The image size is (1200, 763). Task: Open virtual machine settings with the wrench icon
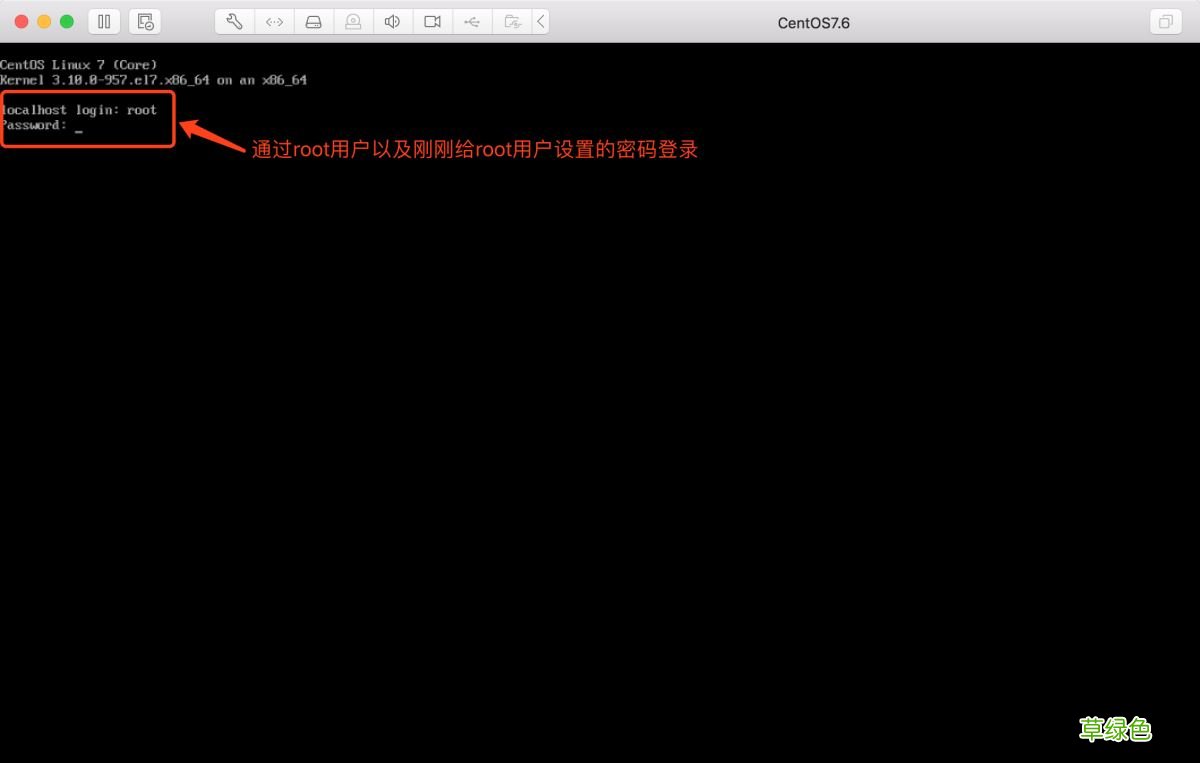[x=234, y=21]
